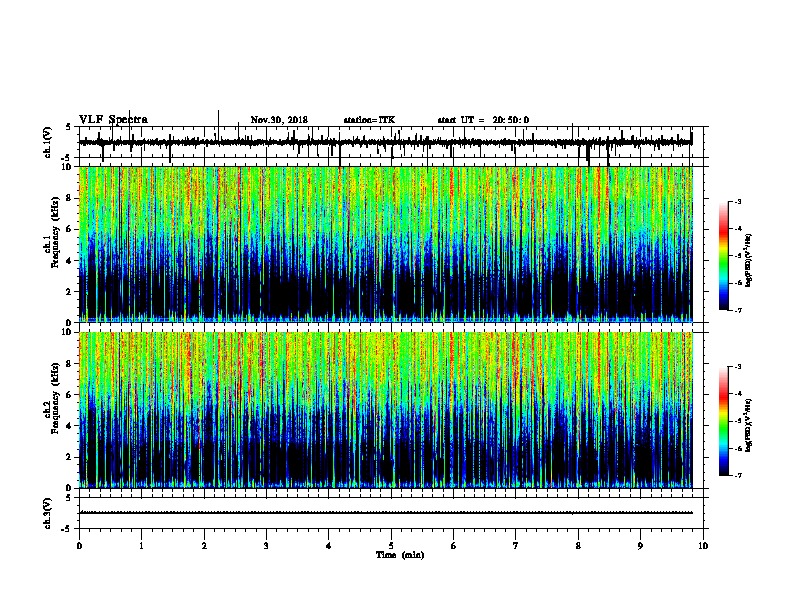Click the ch.2 'Frequency (kHz)' axis label
792x612 pixels.
coord(55,397)
